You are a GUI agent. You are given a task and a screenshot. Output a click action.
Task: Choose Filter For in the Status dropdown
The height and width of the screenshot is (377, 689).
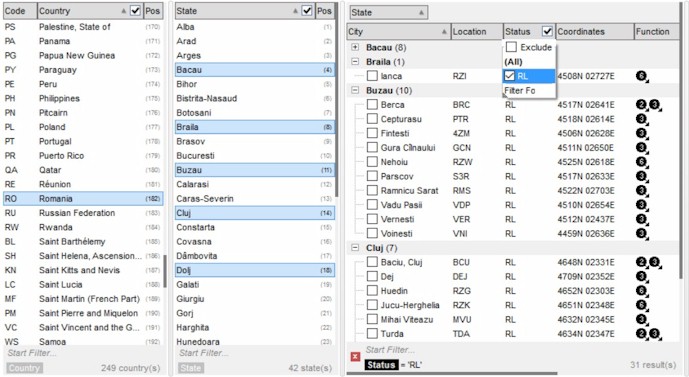529,91
